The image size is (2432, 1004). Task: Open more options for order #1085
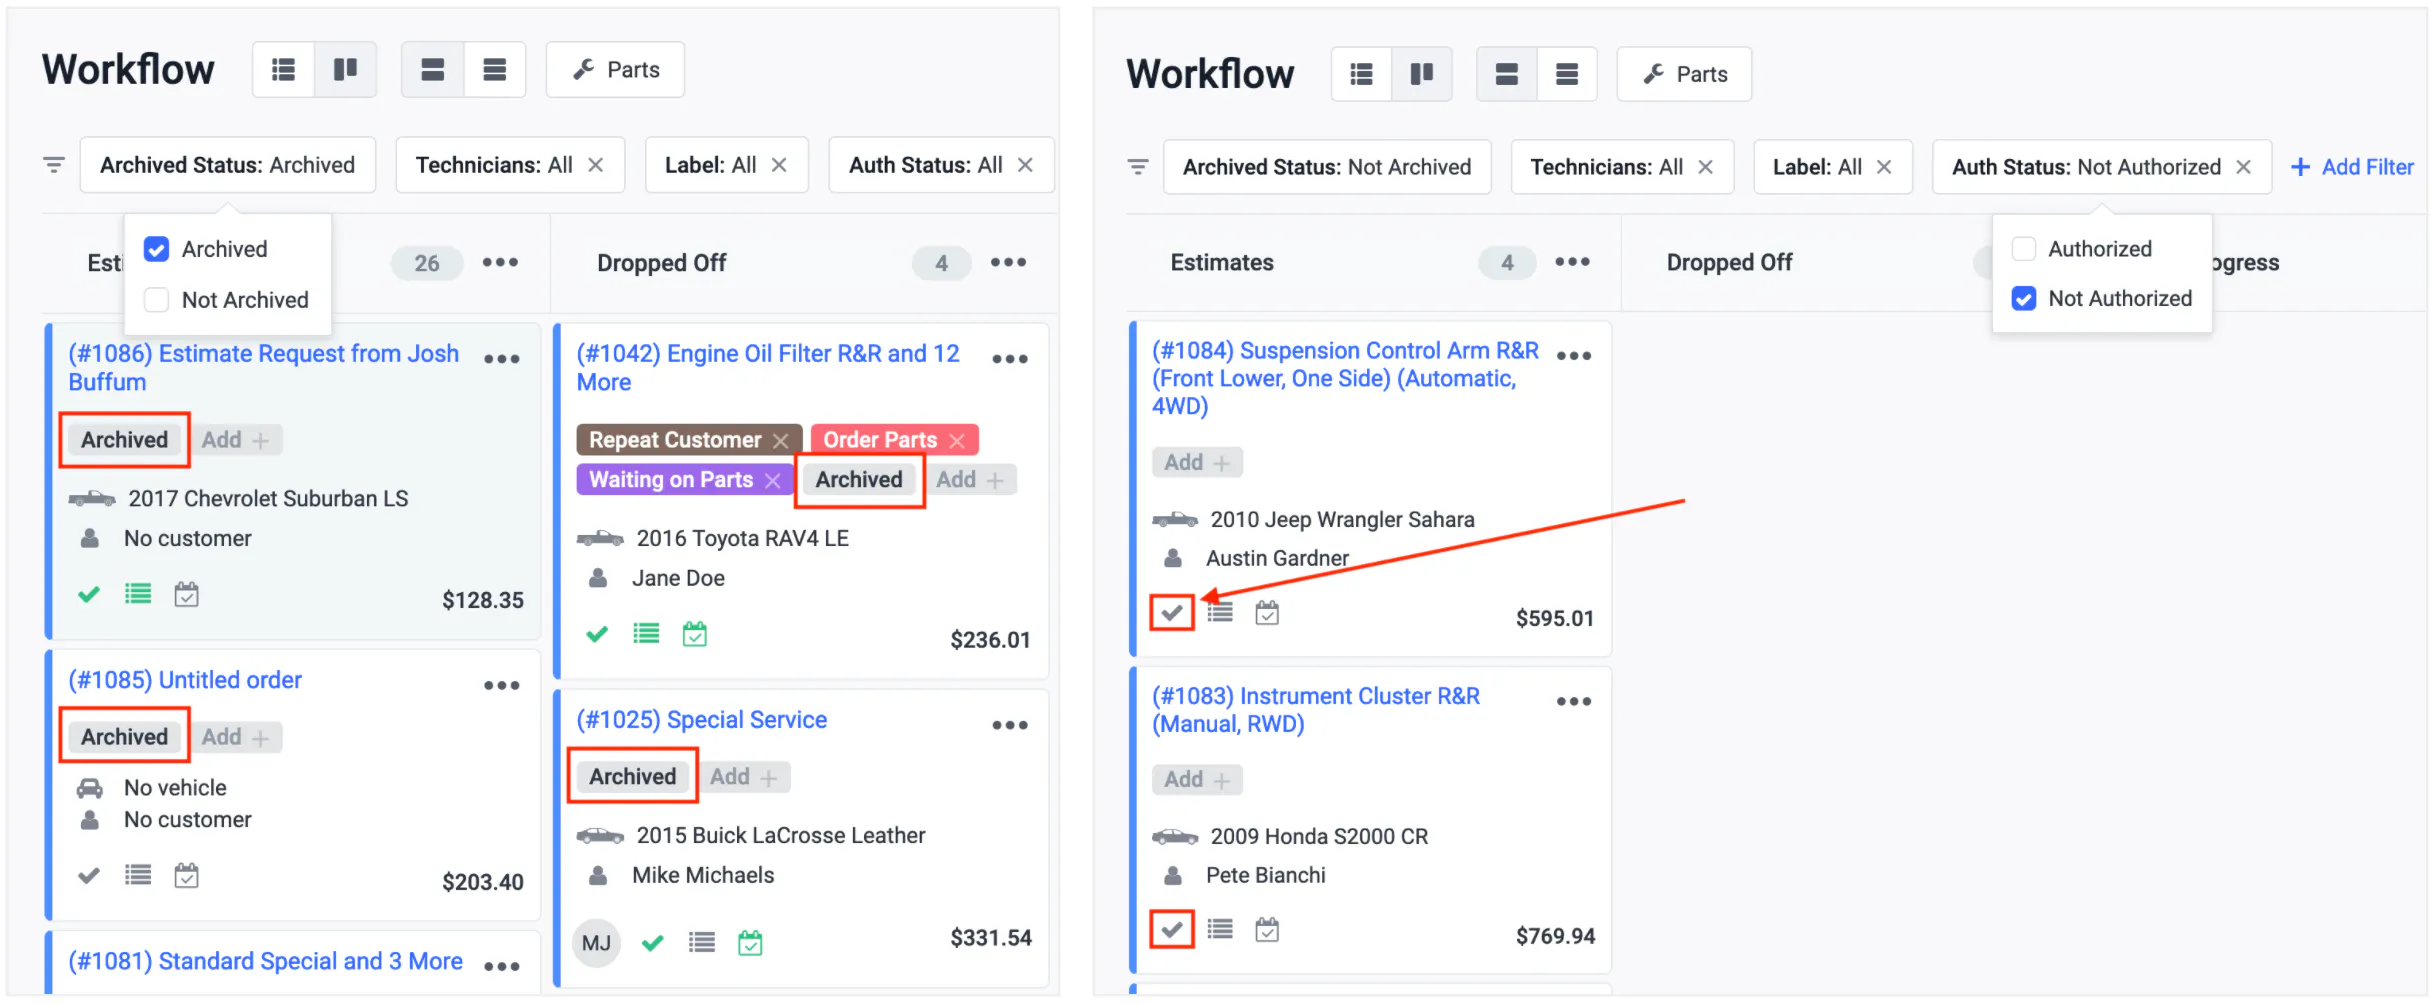tap(502, 686)
